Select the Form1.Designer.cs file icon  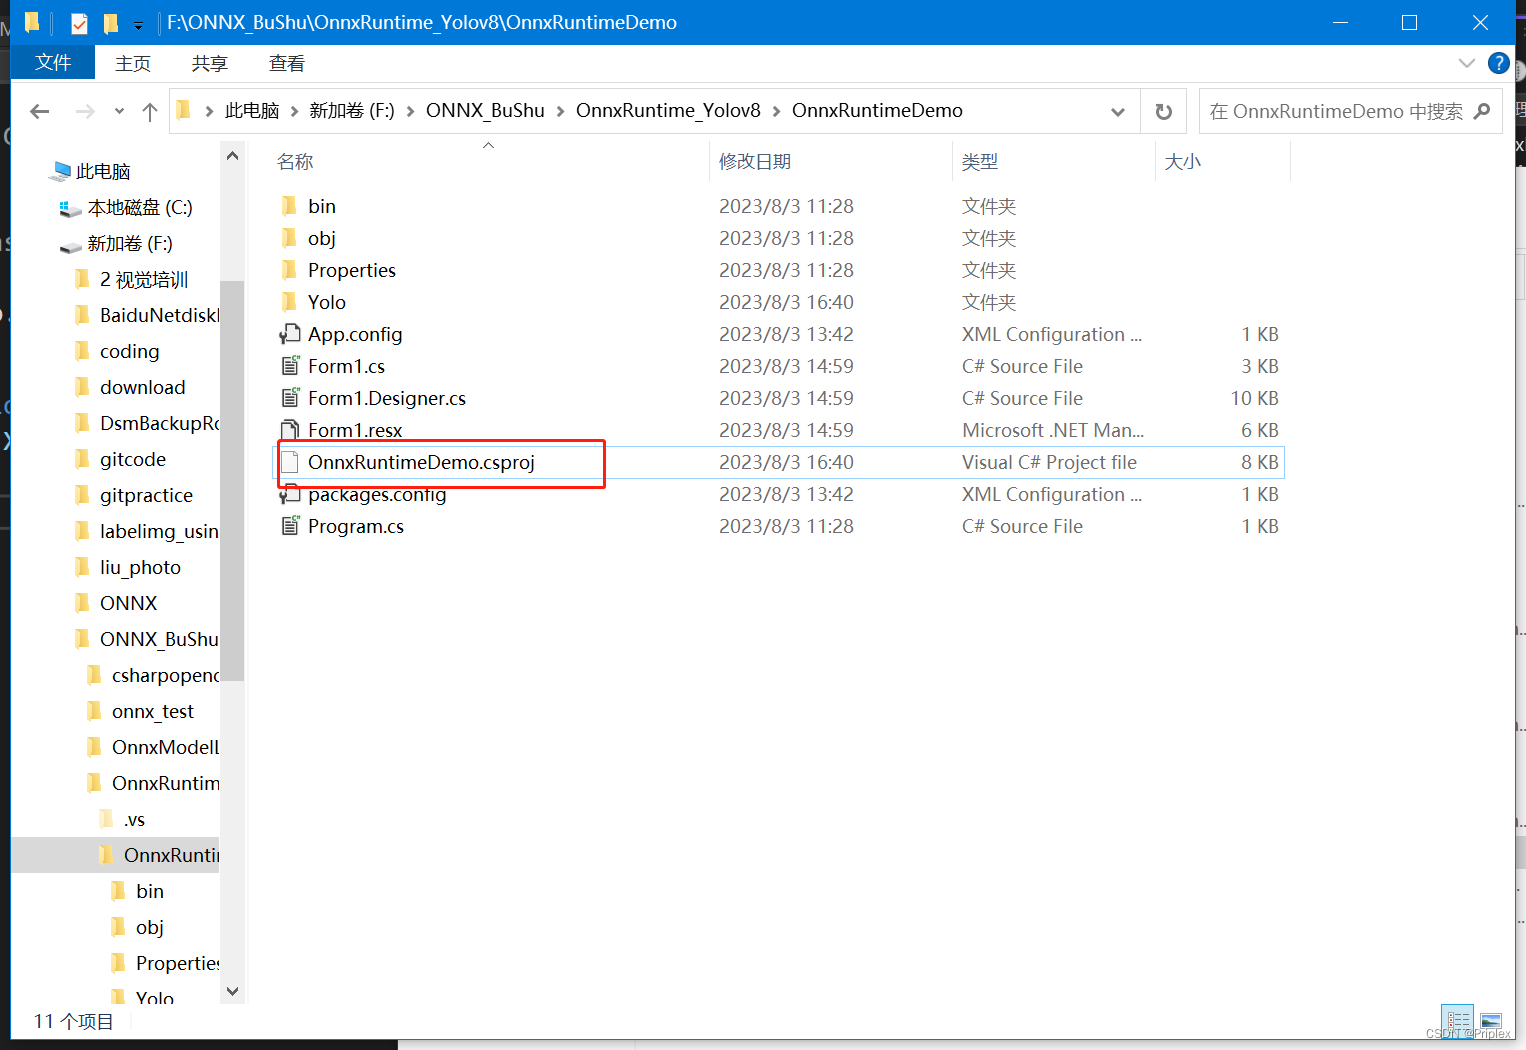290,398
